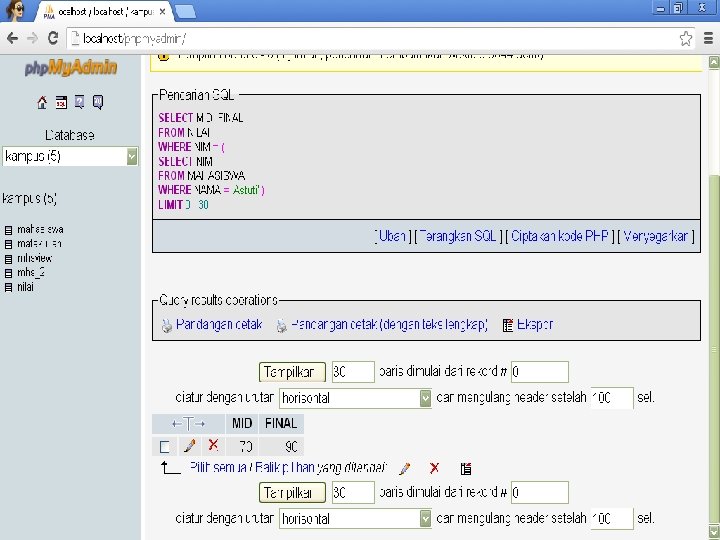Image resolution: width=720 pixels, height=540 pixels.
Task: Click Ciptakan kode PHP link
Action: 560,236
